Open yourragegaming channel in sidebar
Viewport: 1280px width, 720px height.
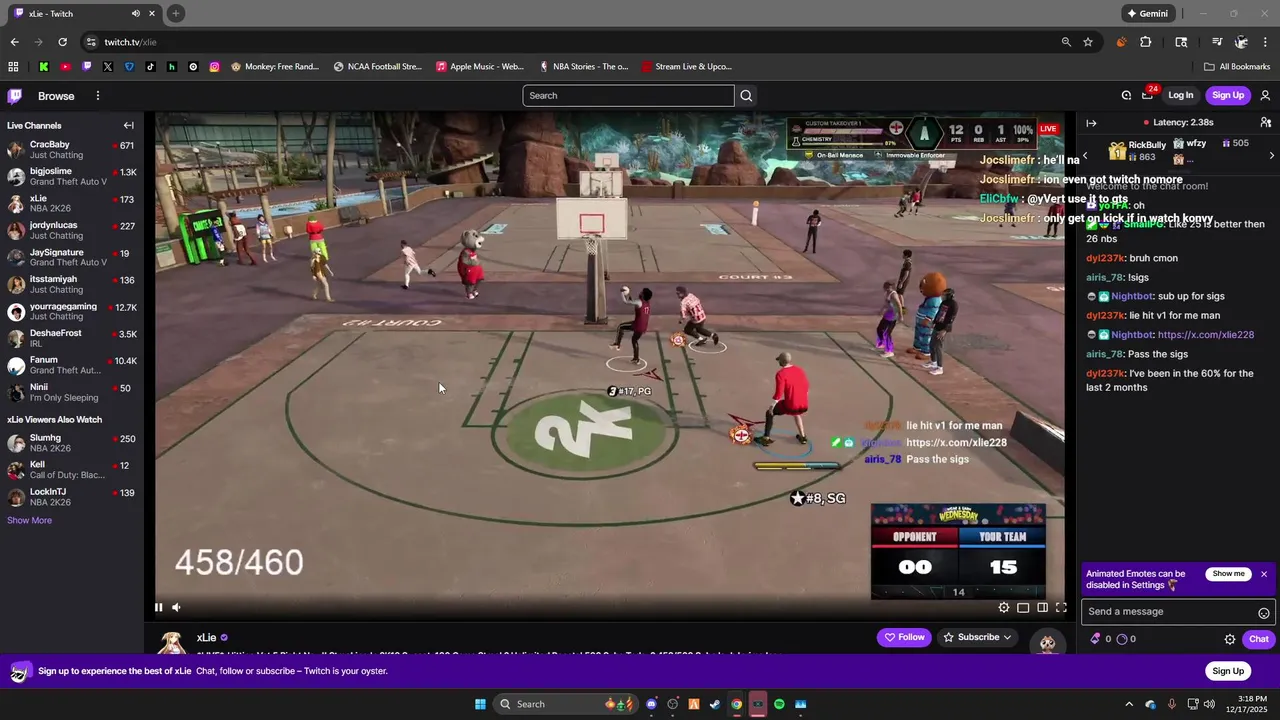(x=72, y=312)
